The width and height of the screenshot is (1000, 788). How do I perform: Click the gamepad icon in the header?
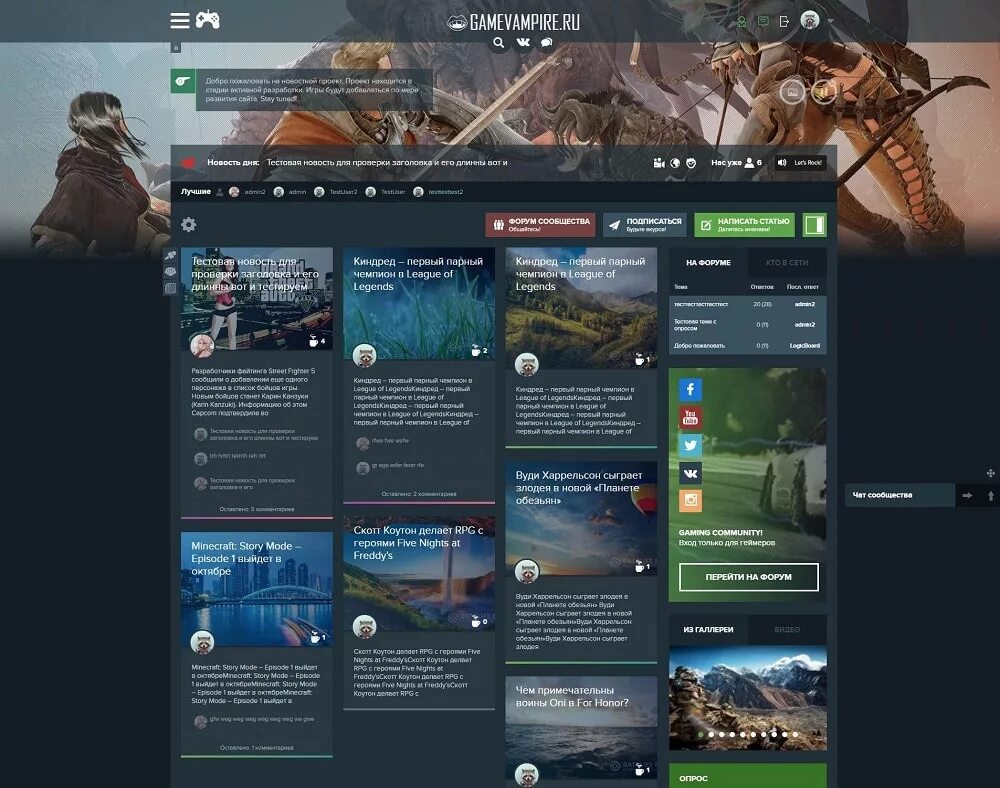(x=207, y=20)
